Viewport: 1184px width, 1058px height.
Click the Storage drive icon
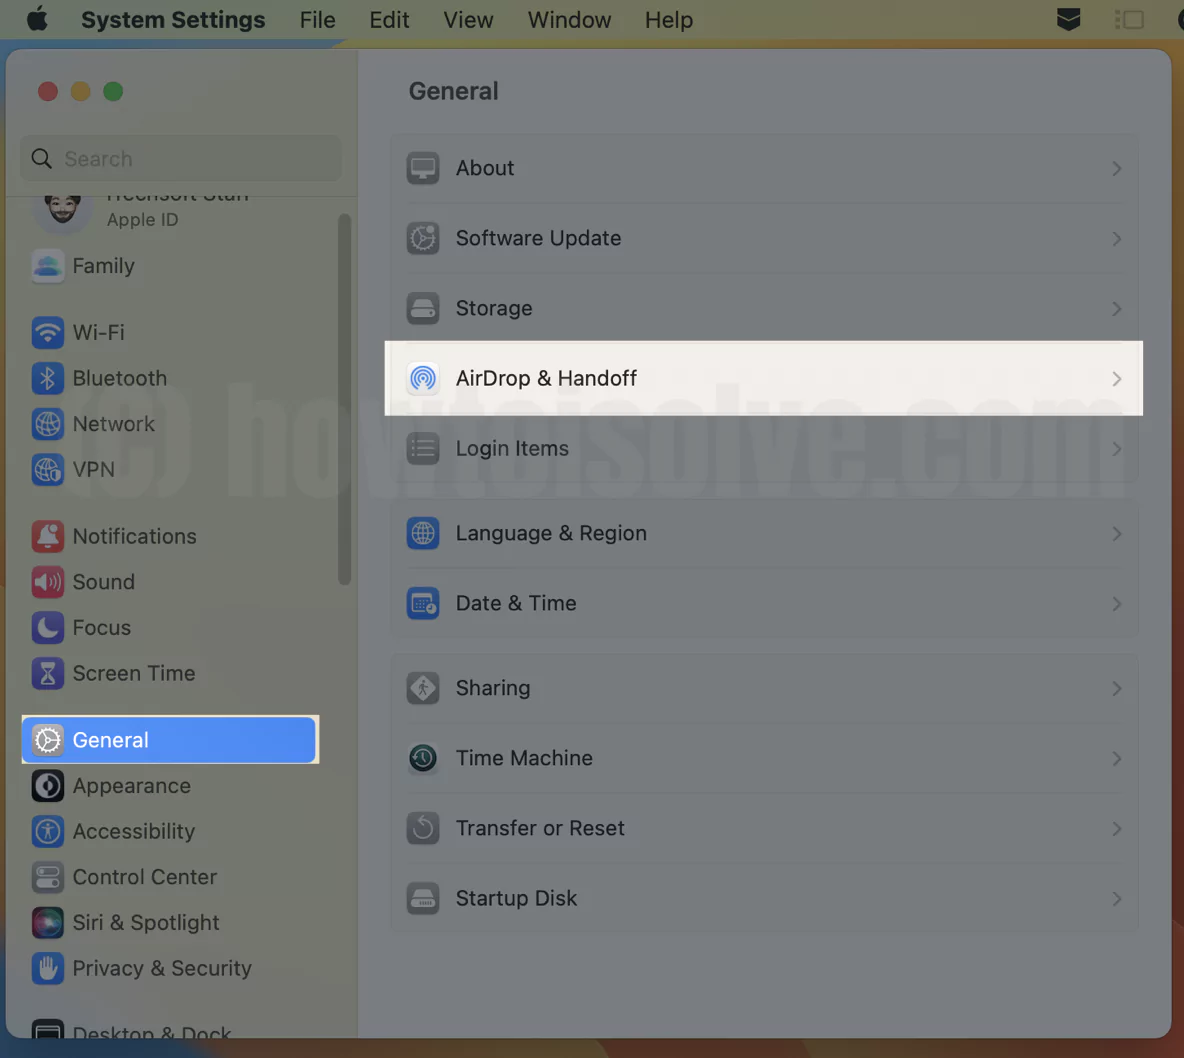coord(423,308)
